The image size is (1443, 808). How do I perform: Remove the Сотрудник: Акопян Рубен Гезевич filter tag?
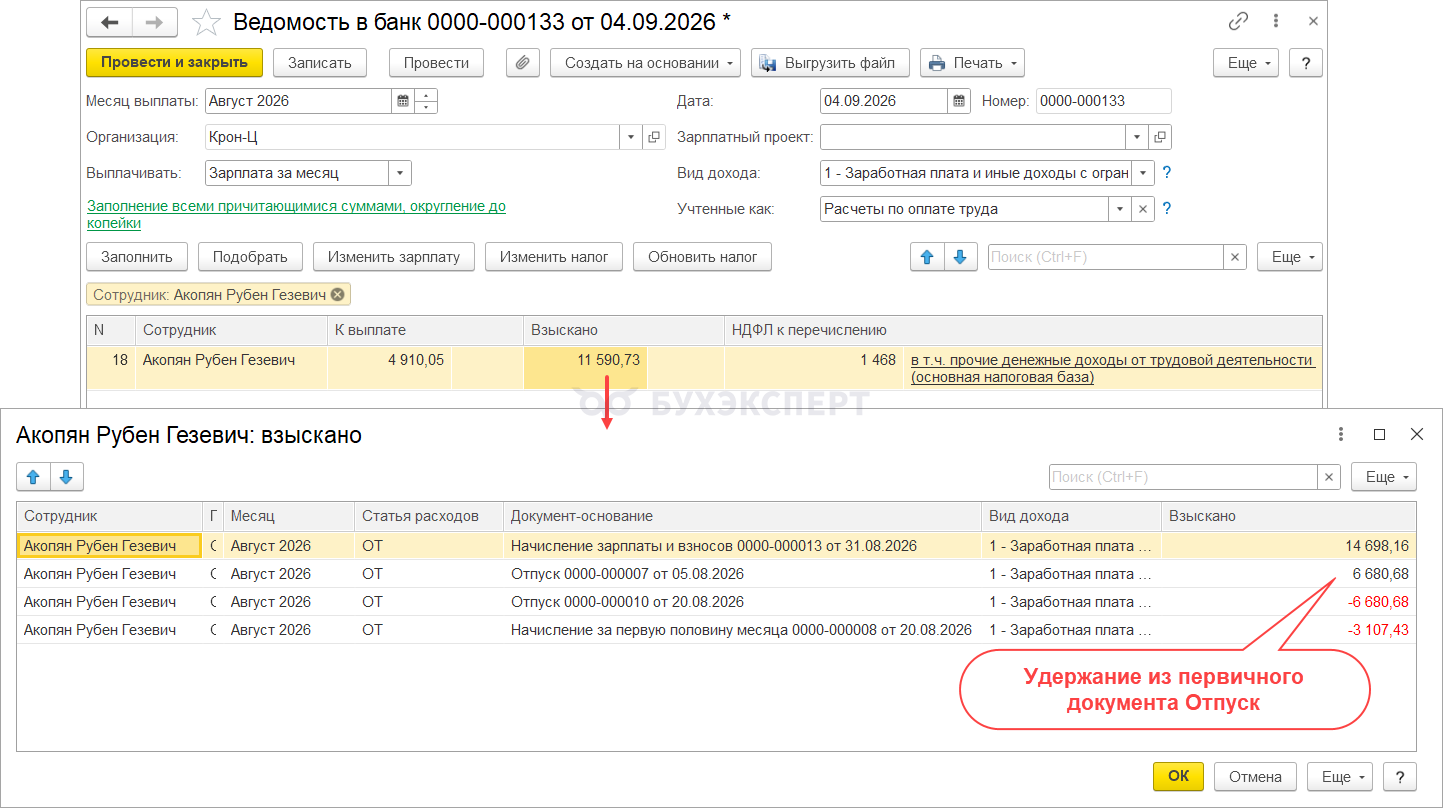337,294
